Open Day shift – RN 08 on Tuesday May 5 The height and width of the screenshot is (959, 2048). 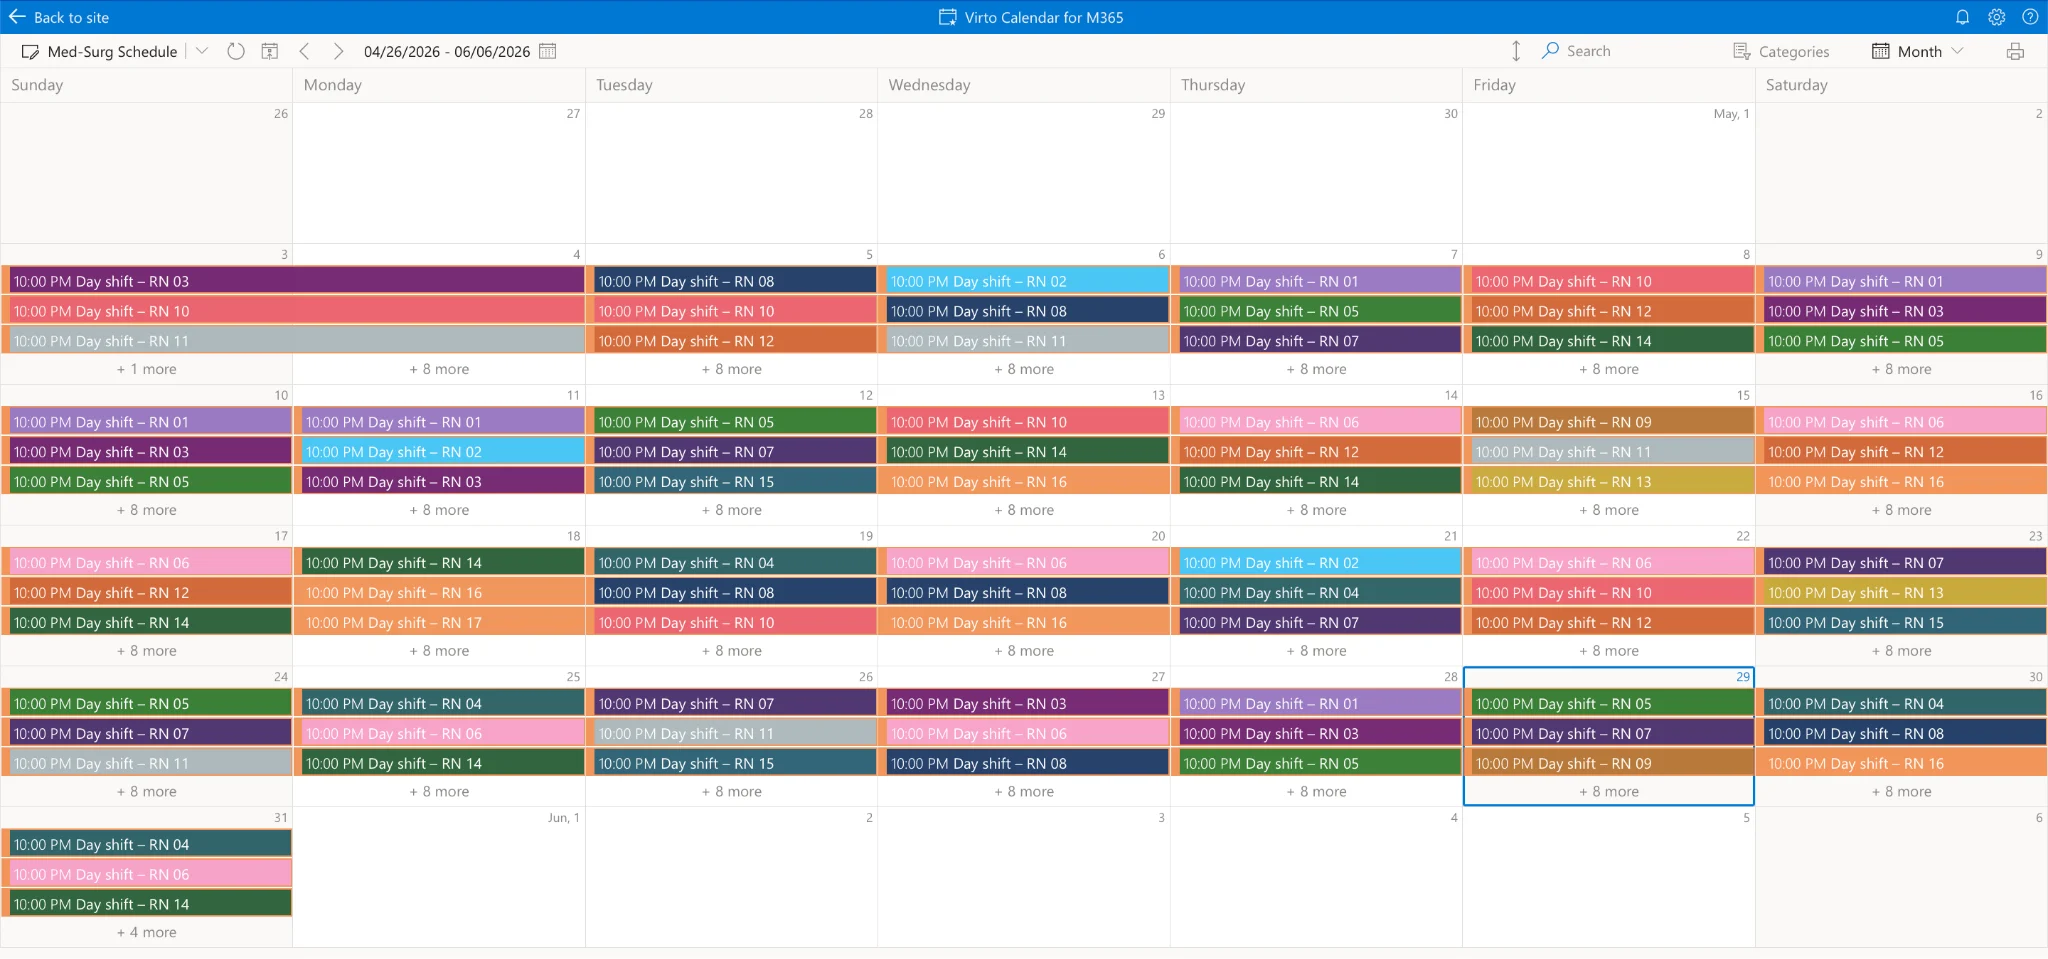point(732,281)
